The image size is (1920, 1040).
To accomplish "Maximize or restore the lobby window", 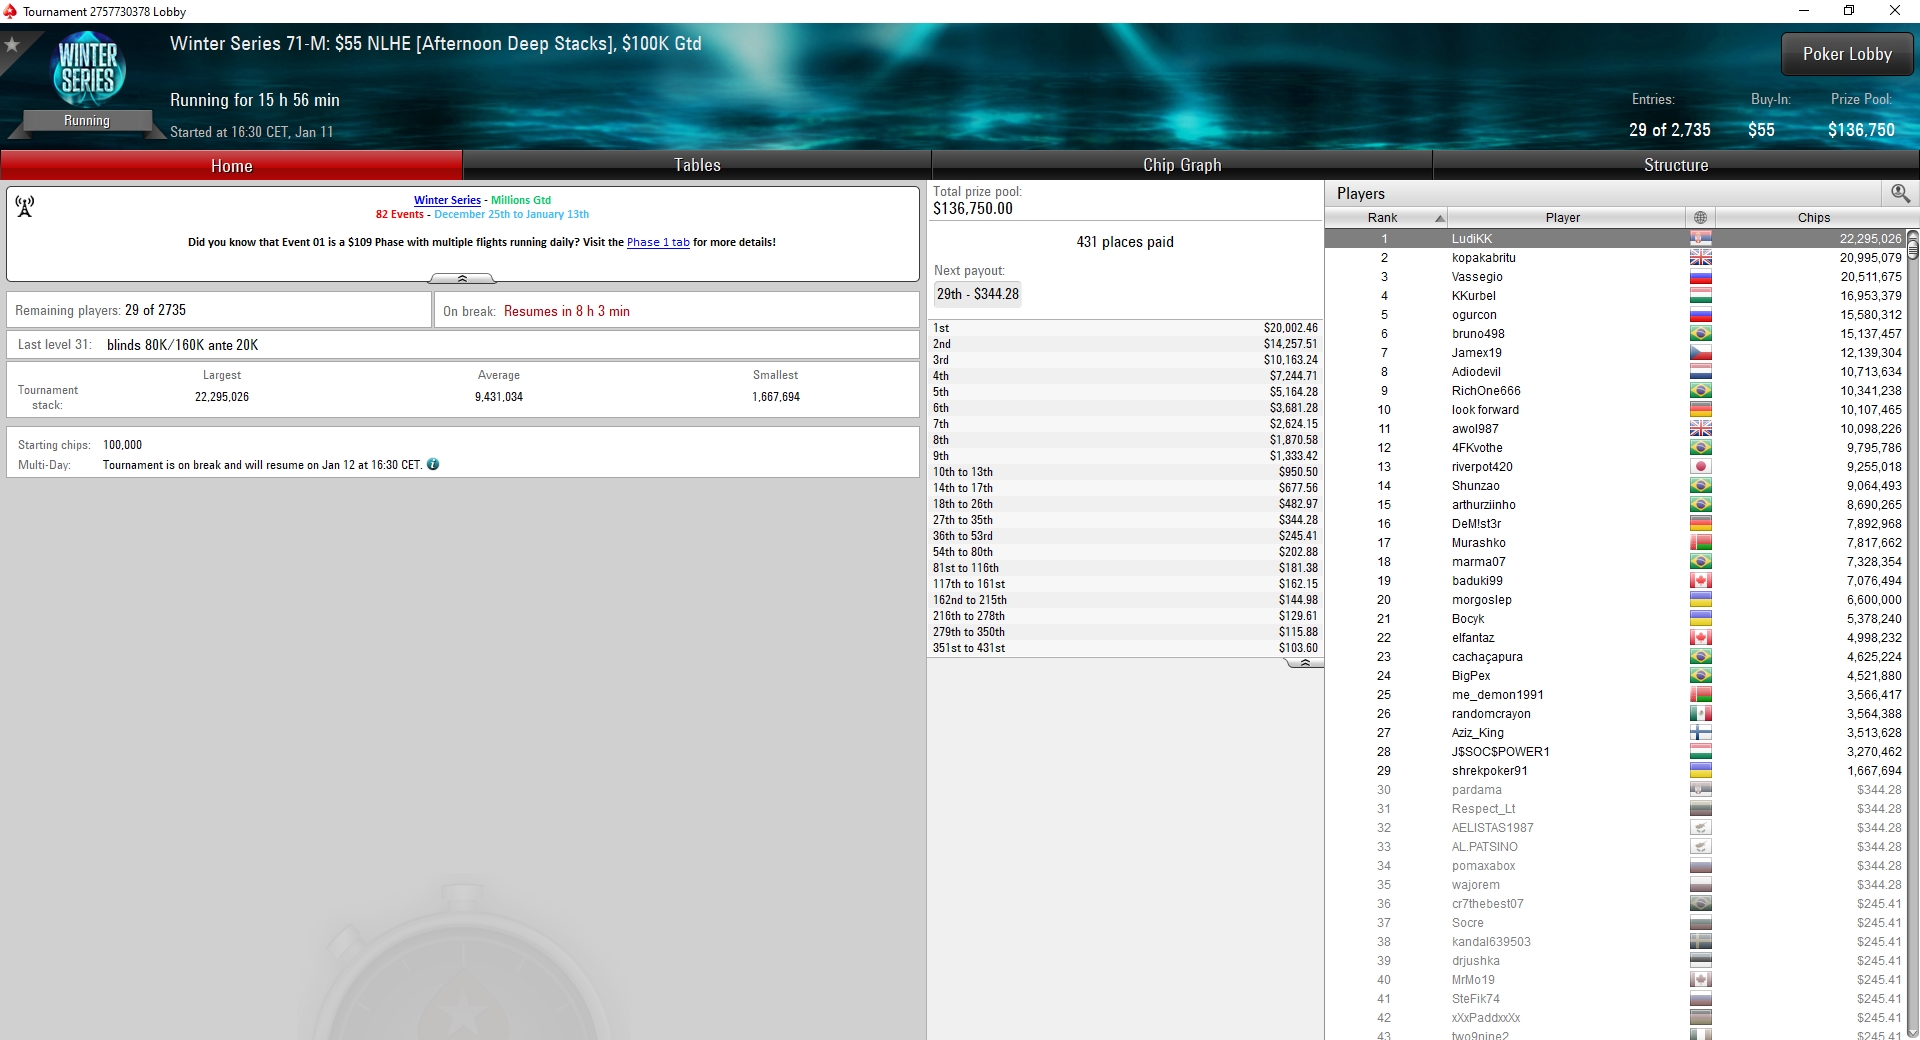I will [x=1849, y=11].
